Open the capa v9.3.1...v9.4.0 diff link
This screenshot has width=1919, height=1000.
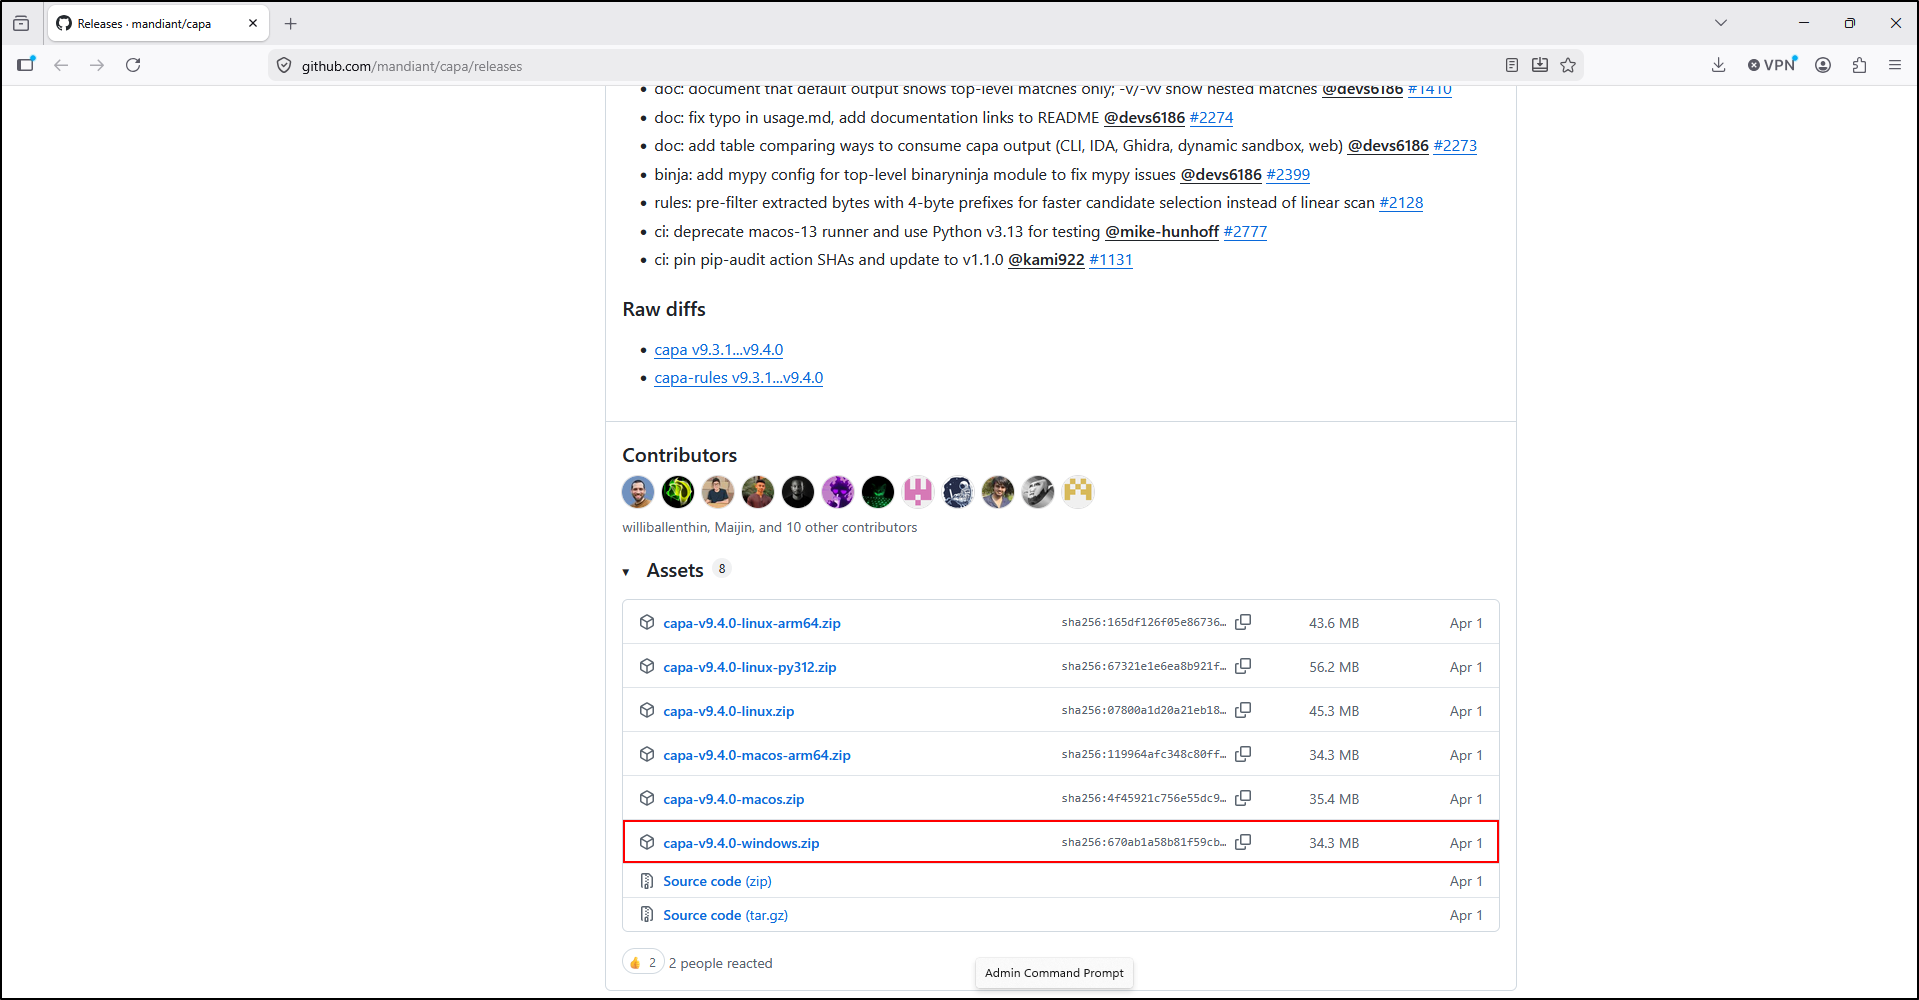tap(719, 350)
